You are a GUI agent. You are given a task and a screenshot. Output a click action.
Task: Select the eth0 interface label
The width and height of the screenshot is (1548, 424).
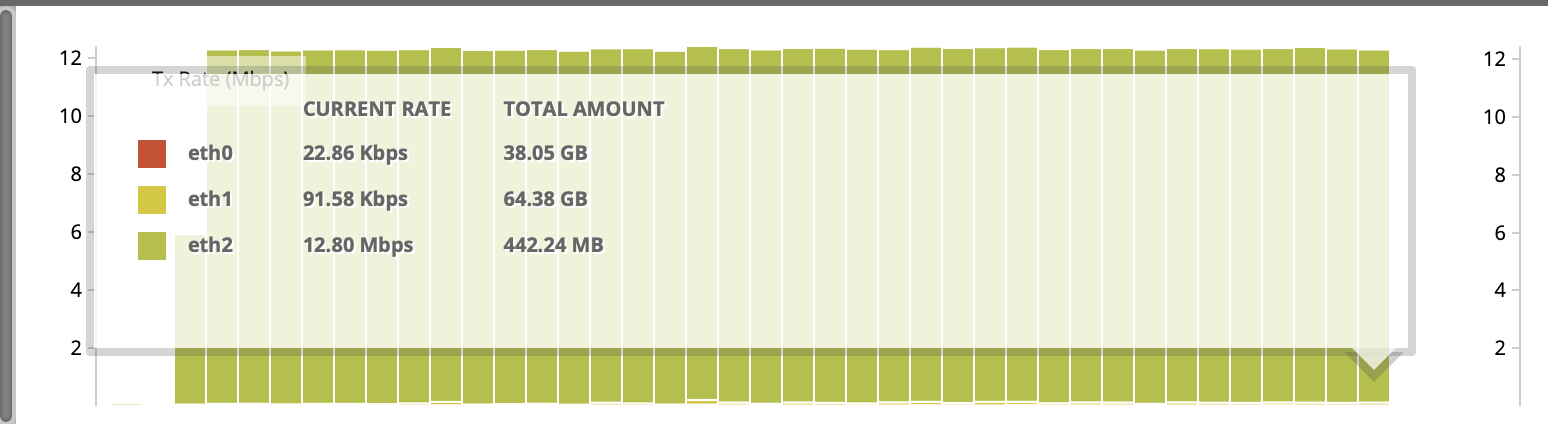[x=210, y=155]
